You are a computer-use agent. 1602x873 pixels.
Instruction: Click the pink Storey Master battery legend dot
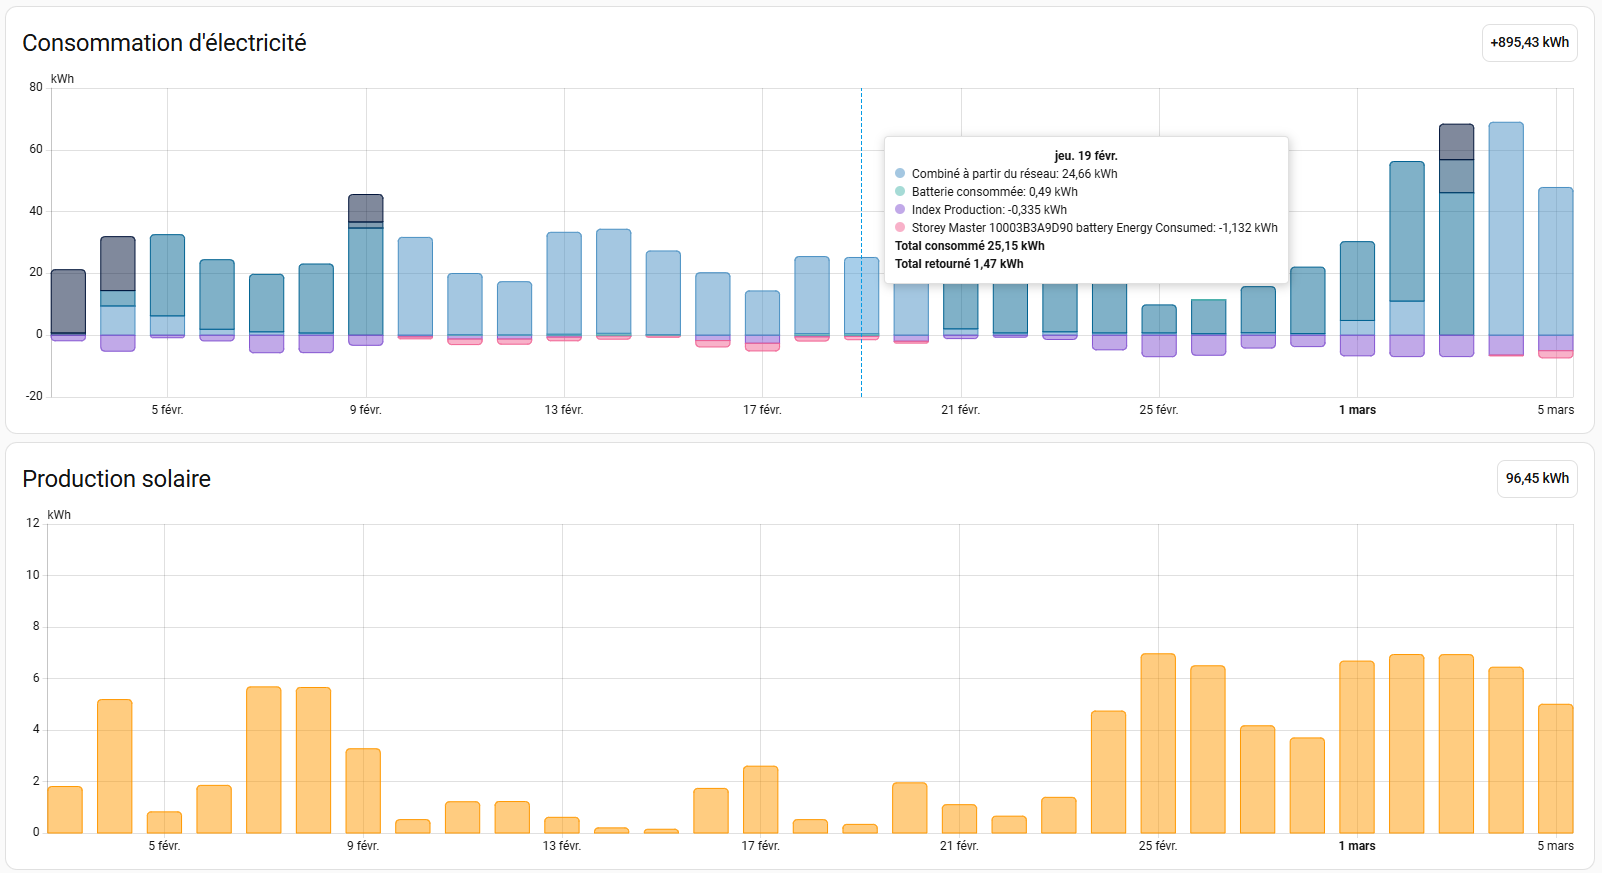900,228
